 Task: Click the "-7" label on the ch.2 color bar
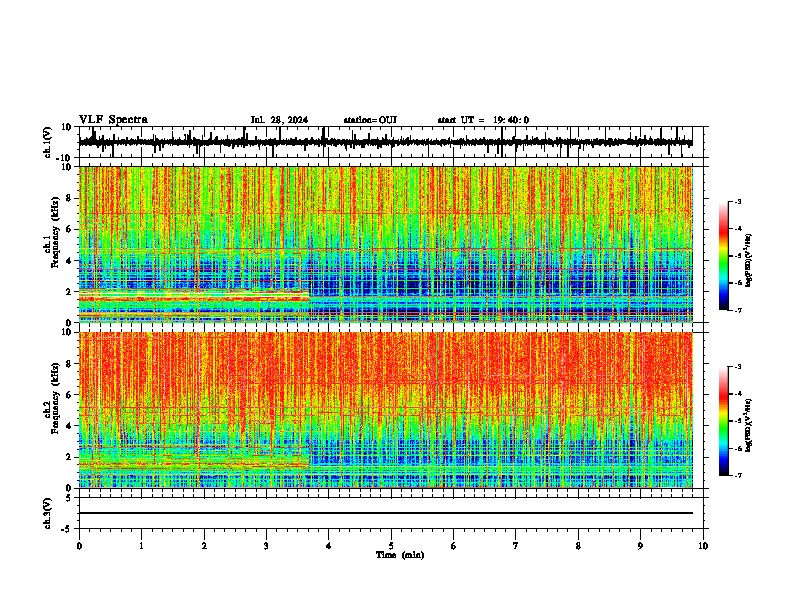(738, 476)
